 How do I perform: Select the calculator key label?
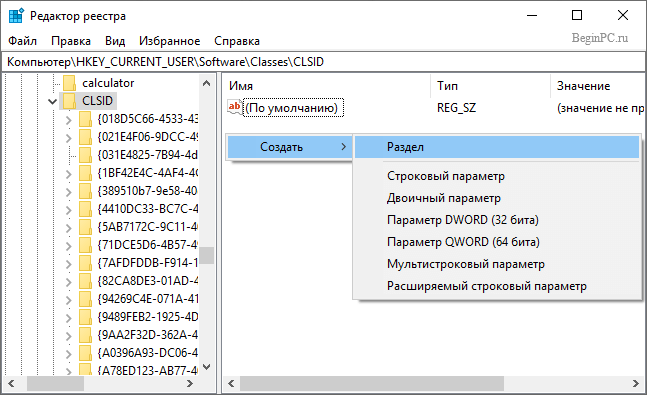(x=108, y=83)
